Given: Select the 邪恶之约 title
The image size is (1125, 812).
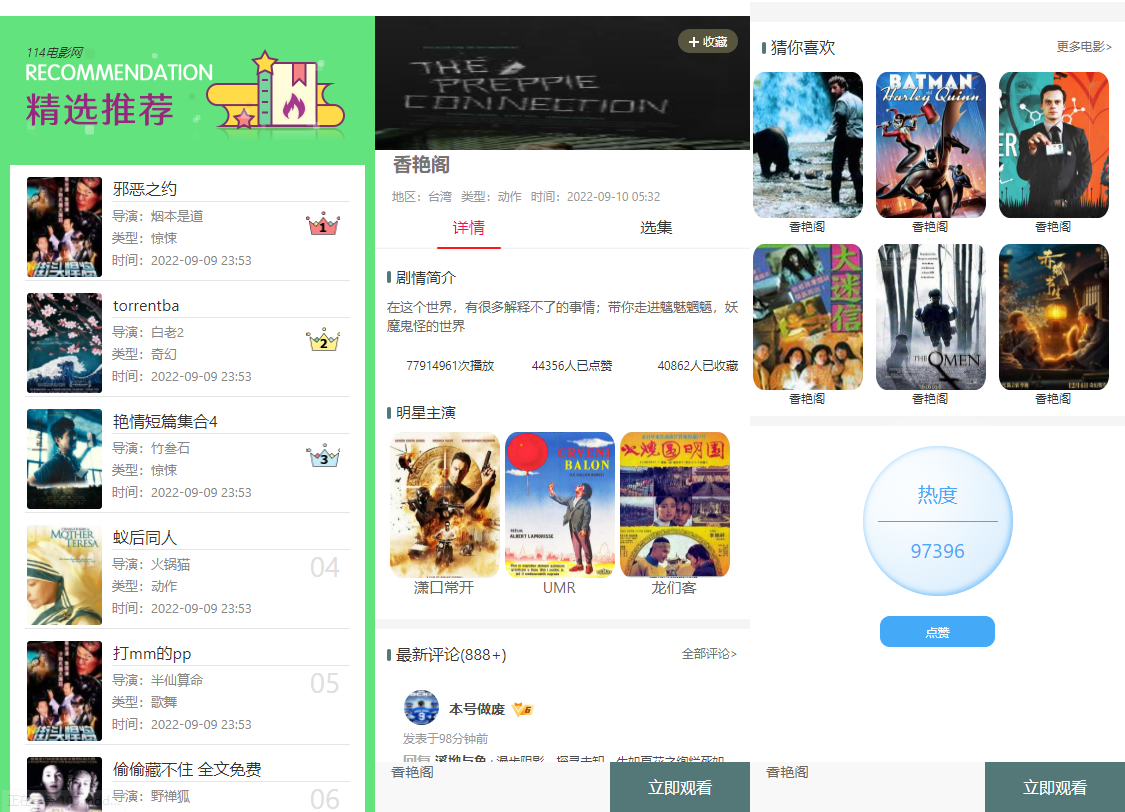Looking at the screenshot, I should [x=145, y=189].
